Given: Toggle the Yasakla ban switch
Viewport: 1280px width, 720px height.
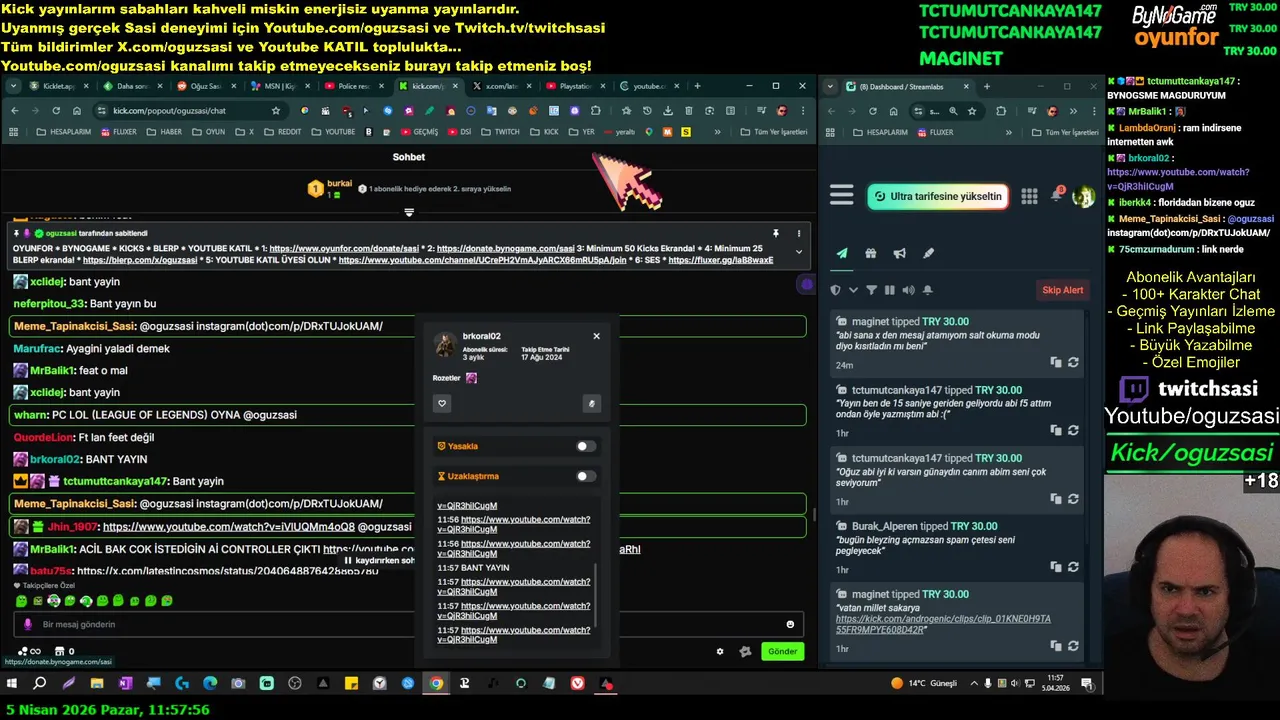Looking at the screenshot, I should [586, 446].
